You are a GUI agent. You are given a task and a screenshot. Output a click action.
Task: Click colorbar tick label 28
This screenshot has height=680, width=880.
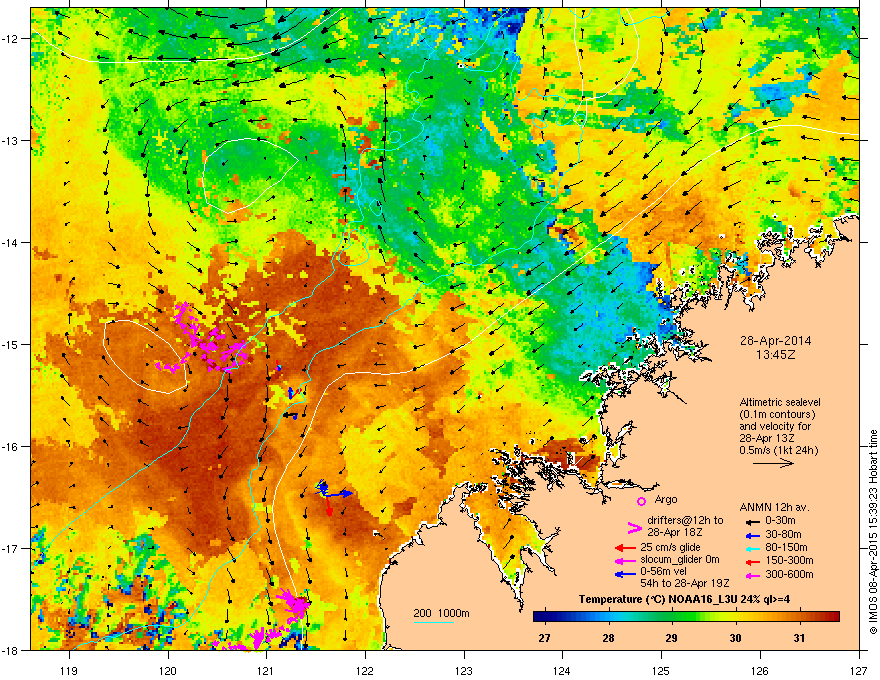coord(608,638)
